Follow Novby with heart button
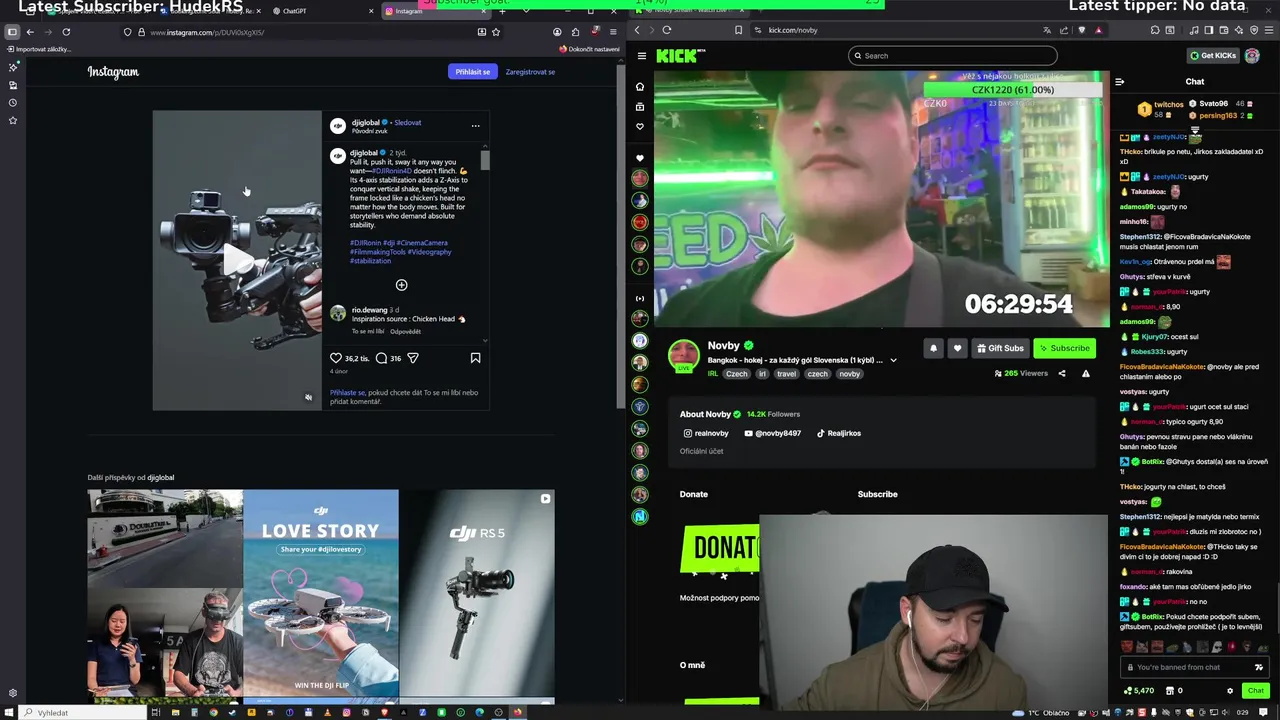 tap(957, 348)
